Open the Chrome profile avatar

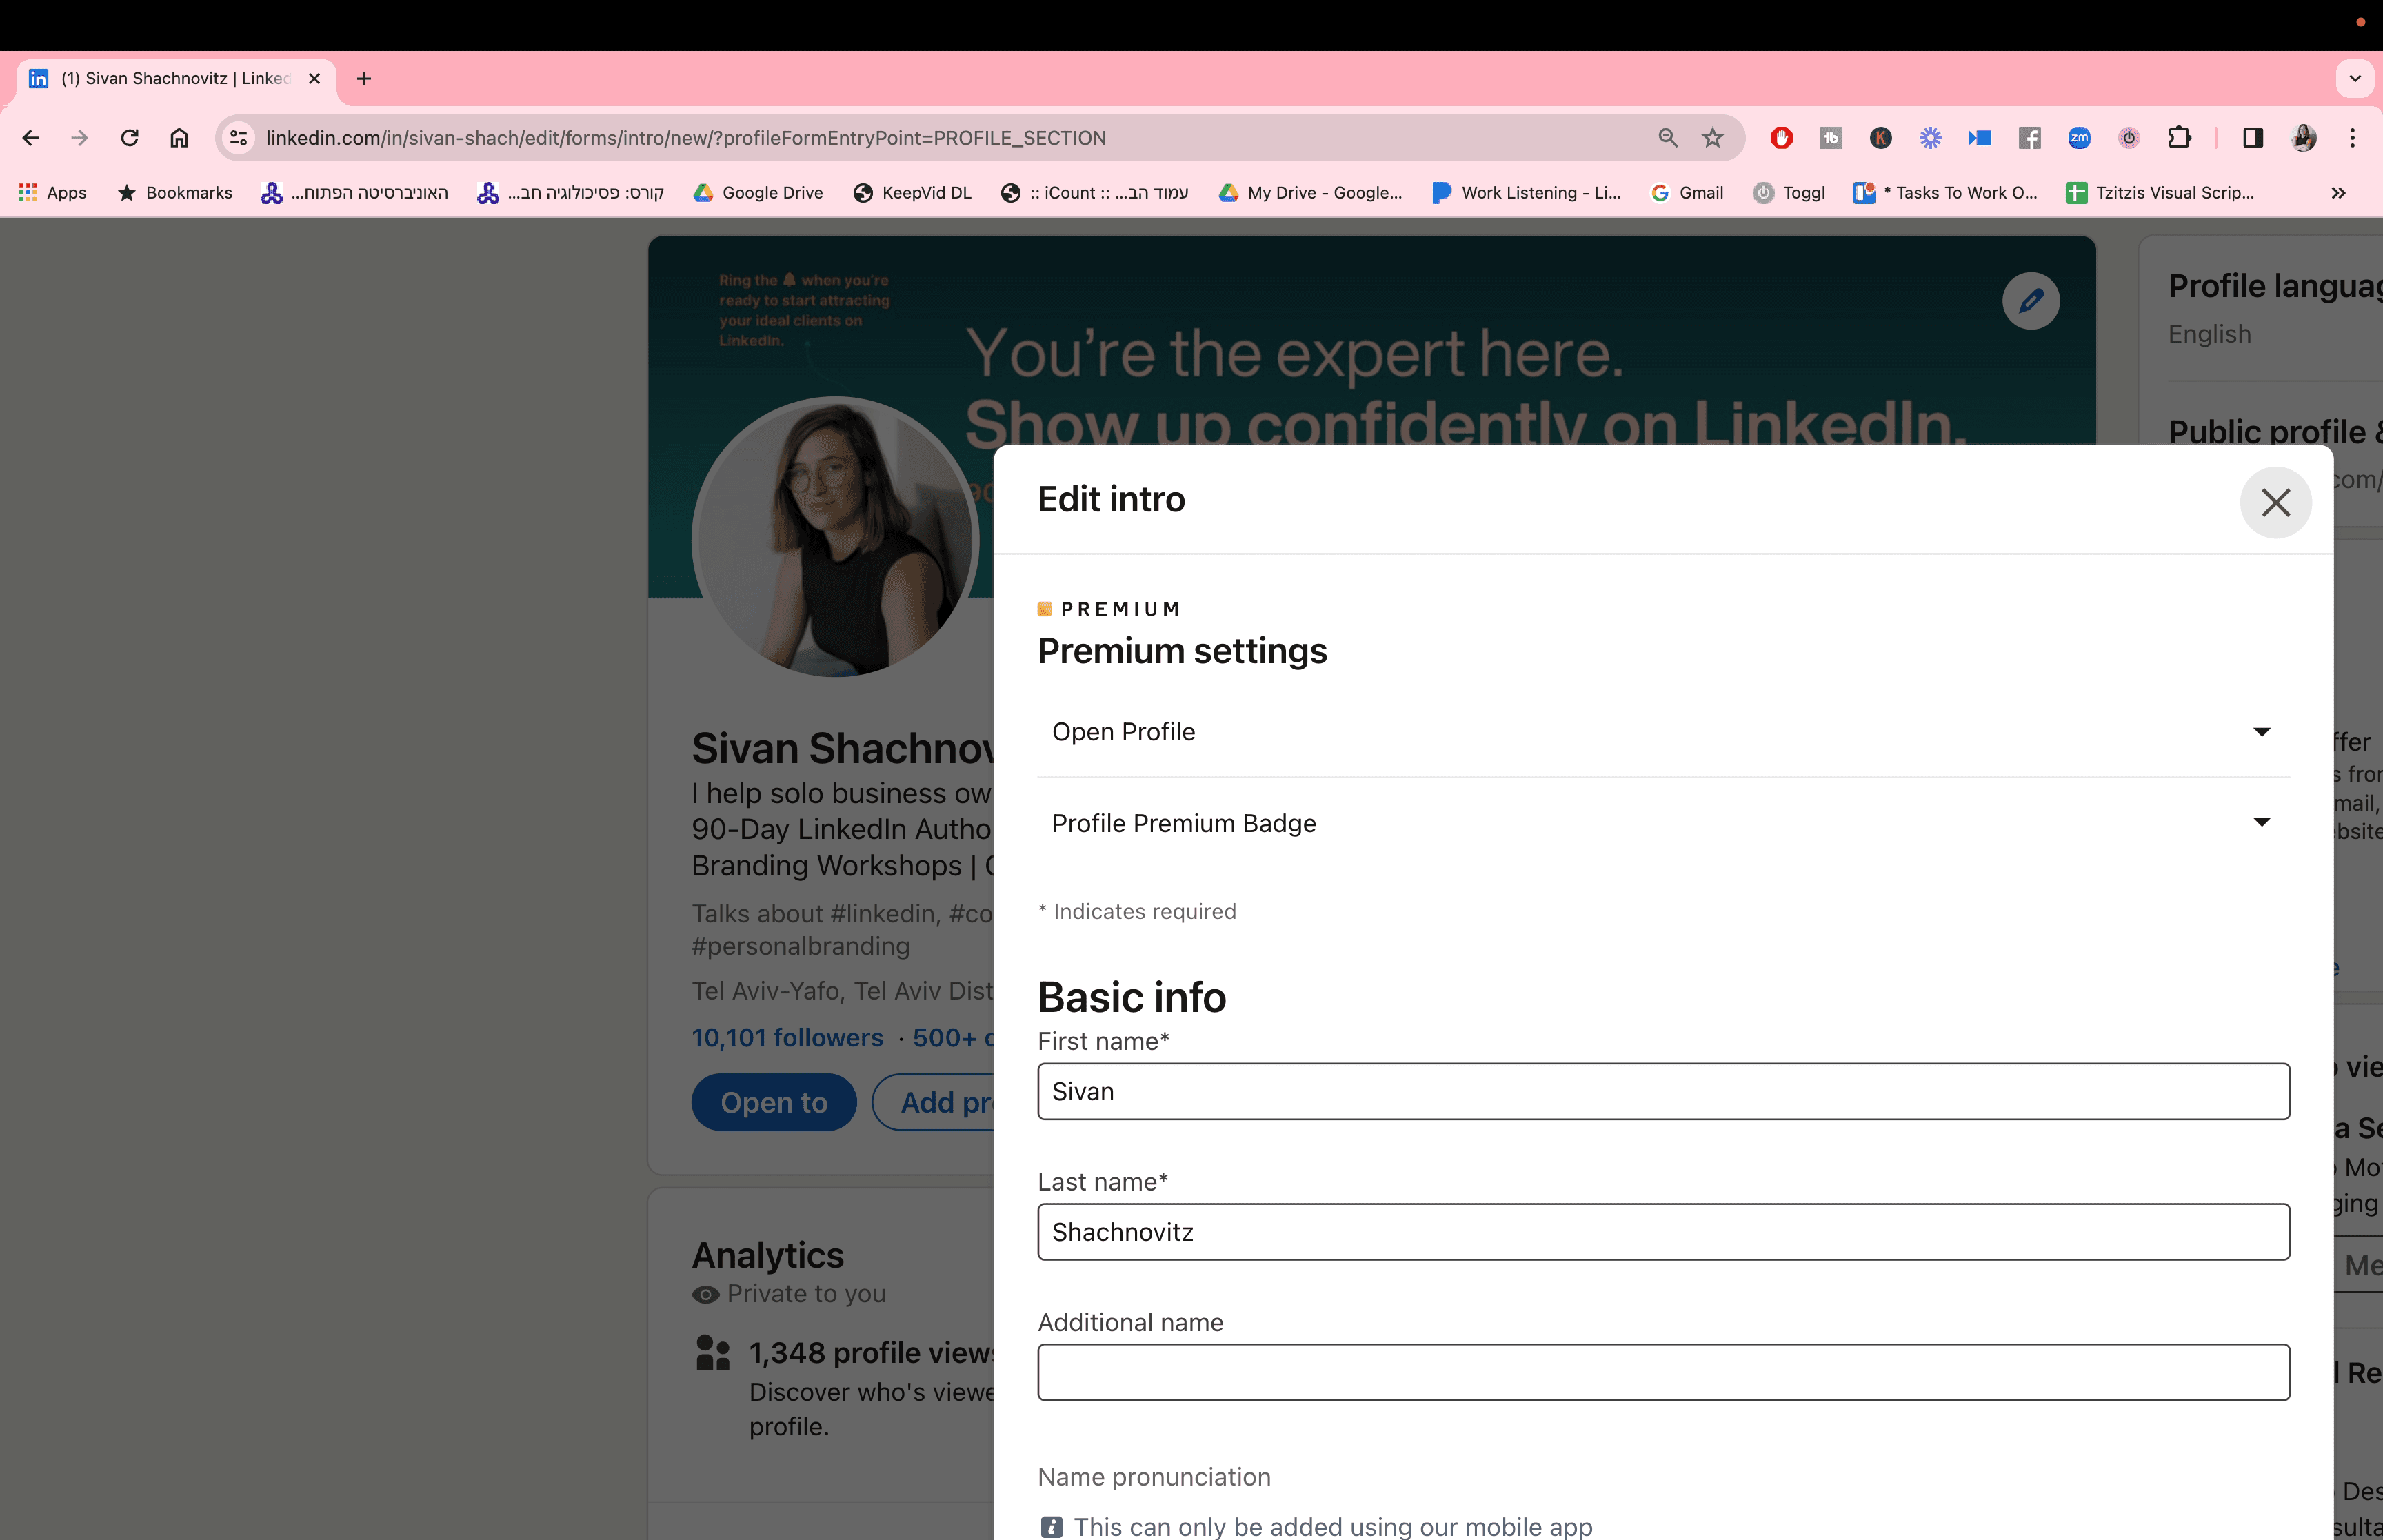coord(2303,138)
